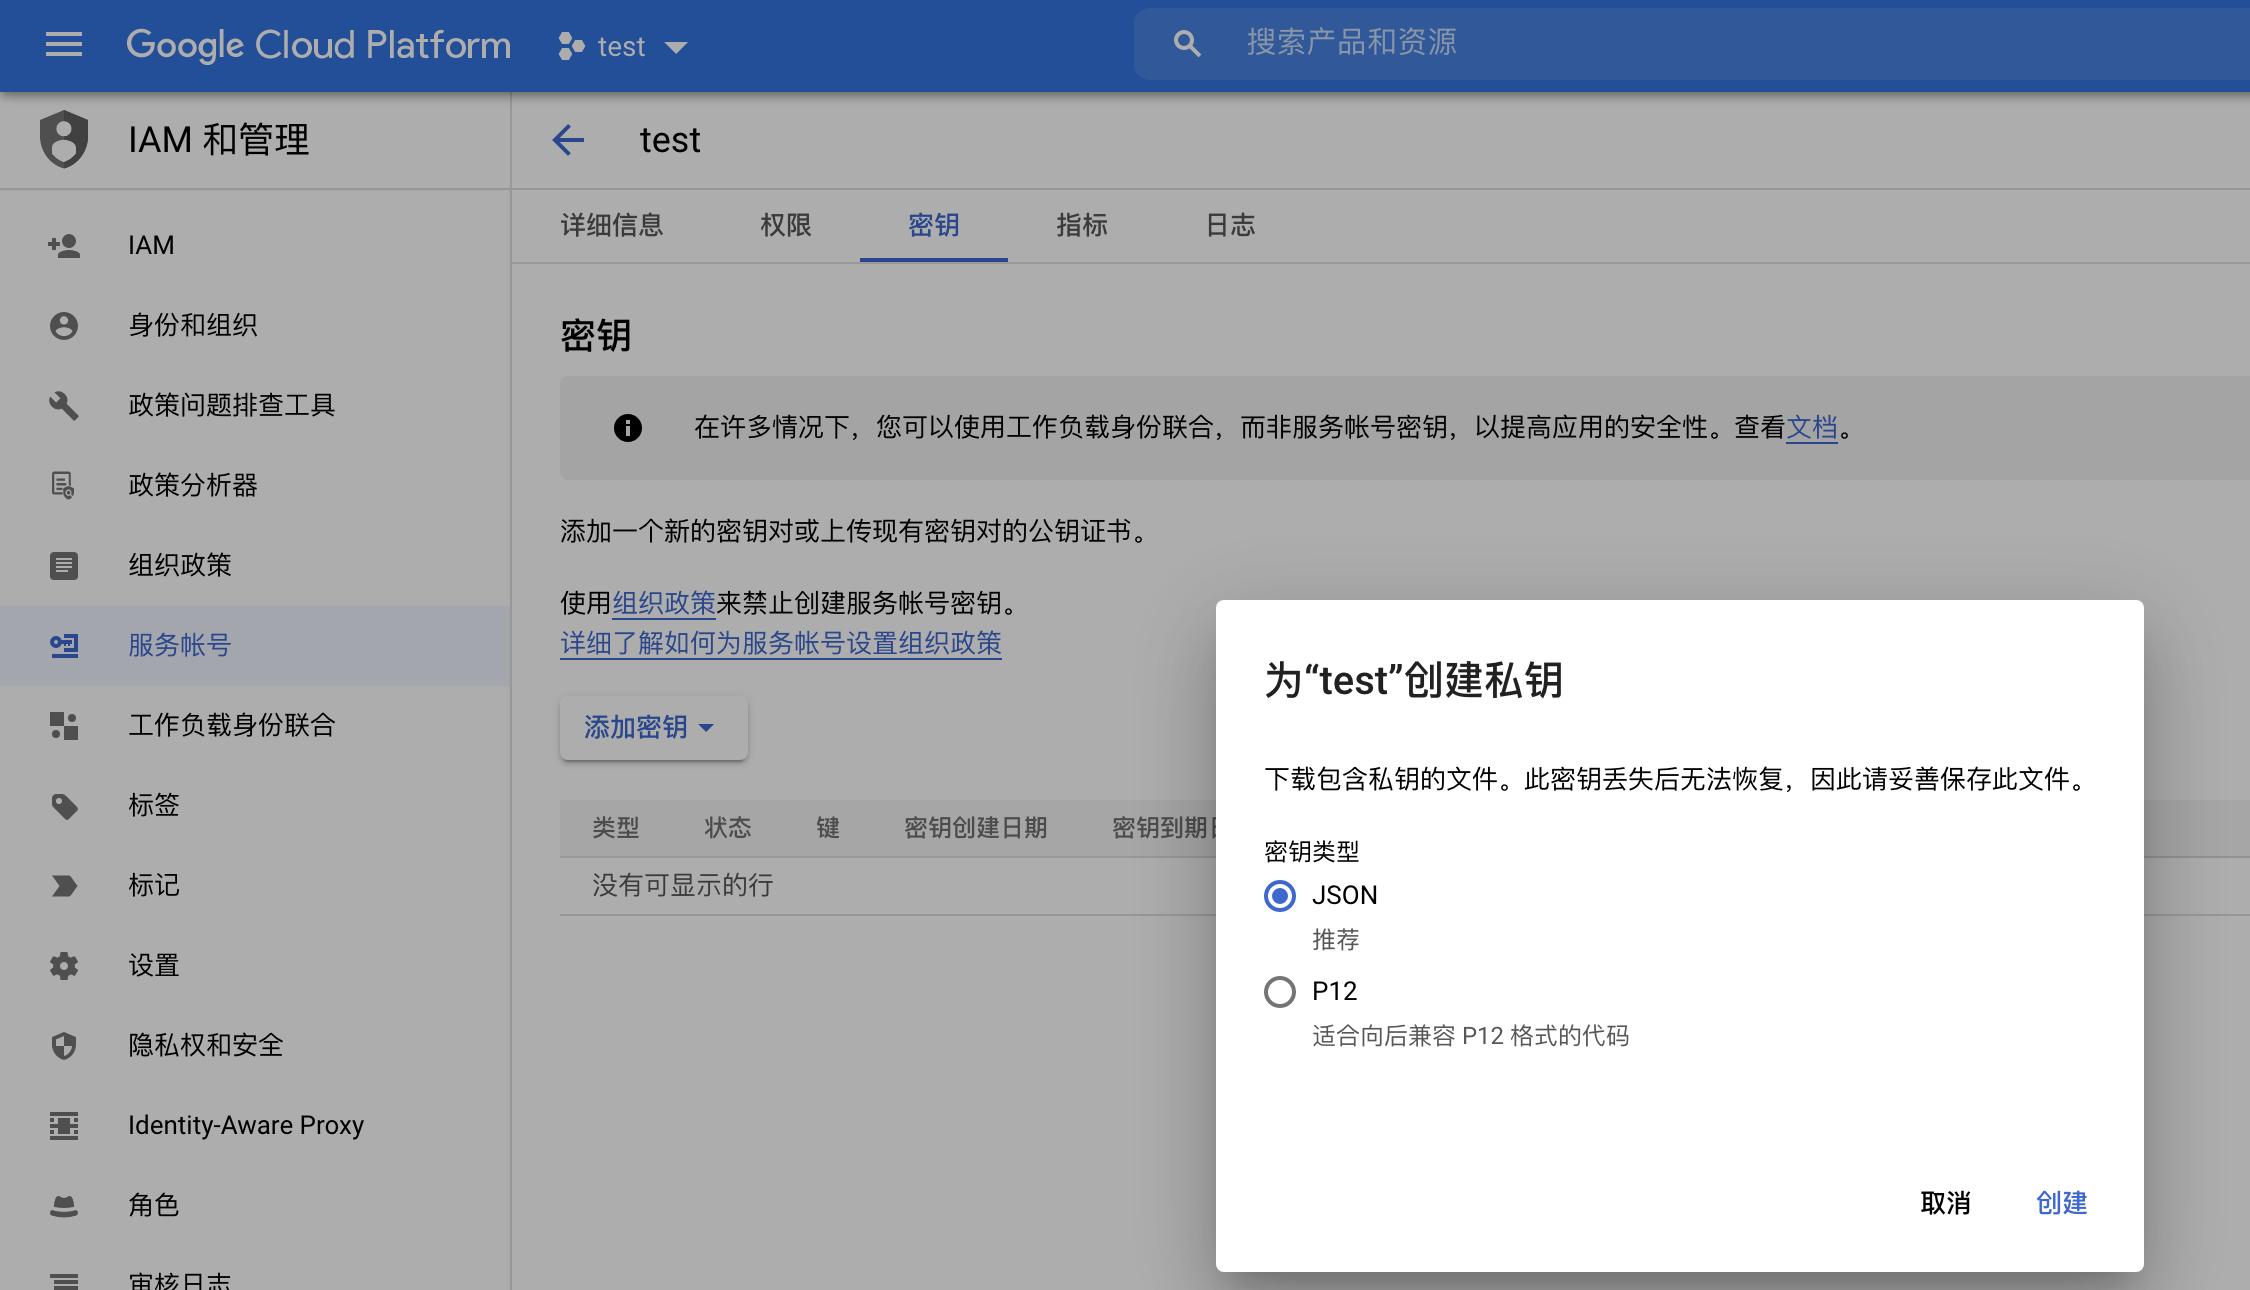Click the 政策问题排查工具 wrench icon
Screen dimensions: 2250x1290
[x=62, y=405]
